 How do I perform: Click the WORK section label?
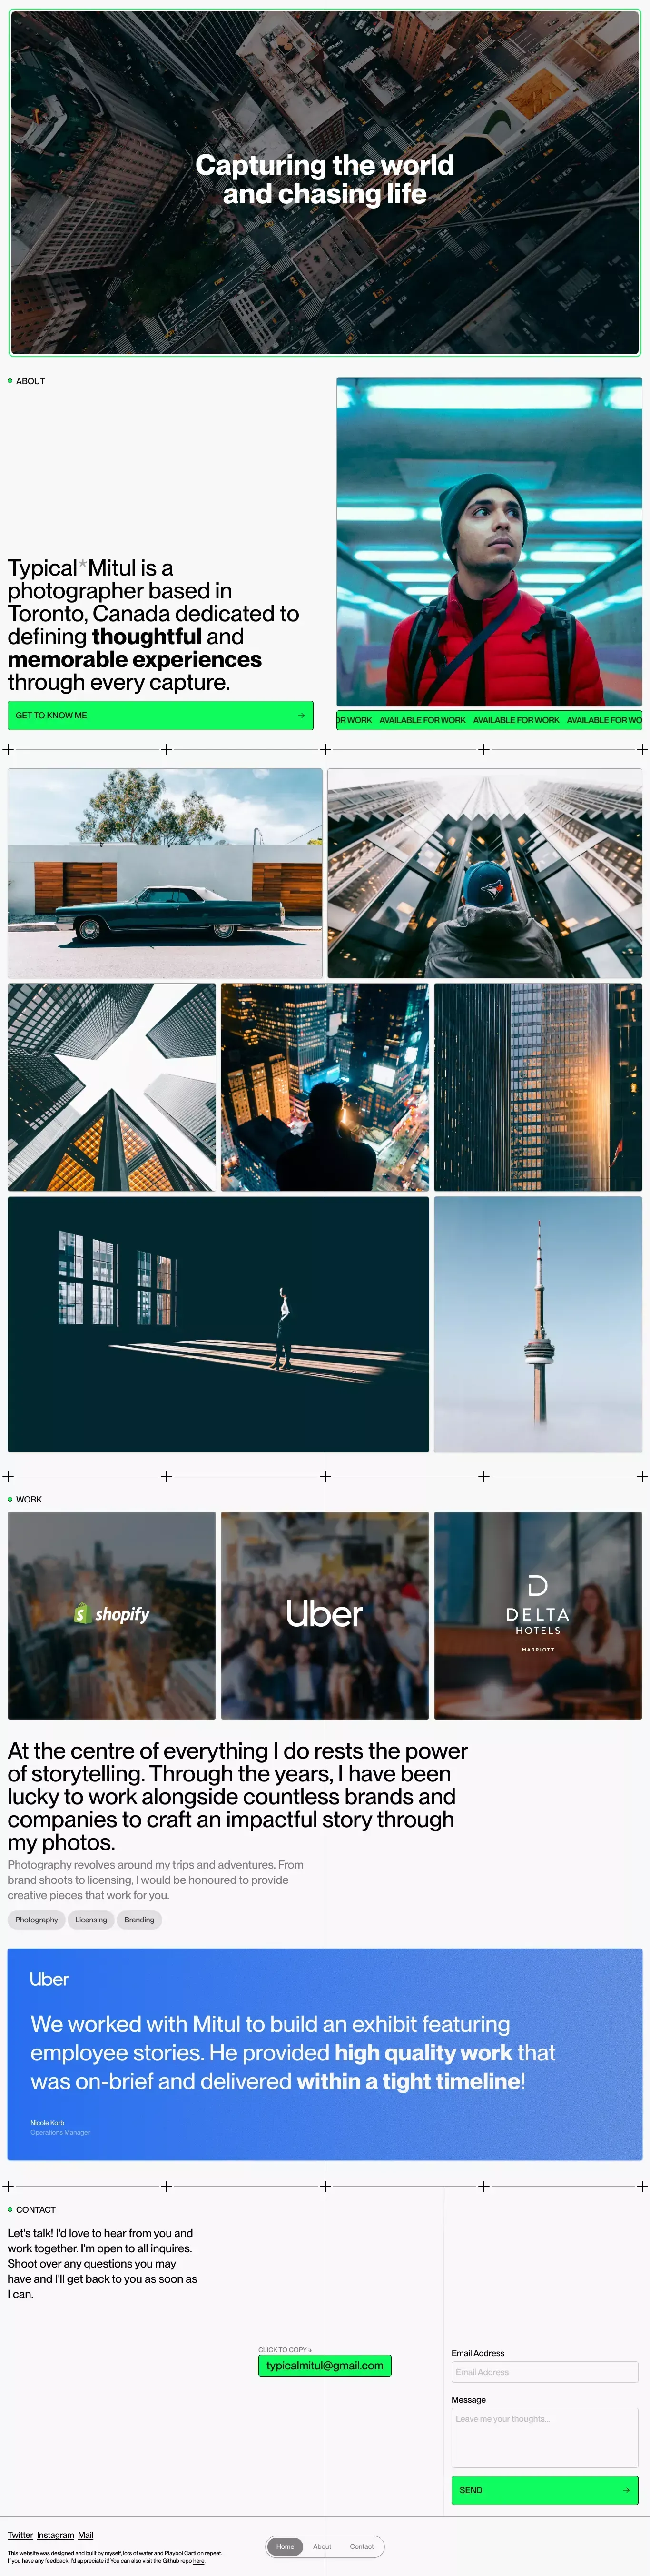(29, 1499)
